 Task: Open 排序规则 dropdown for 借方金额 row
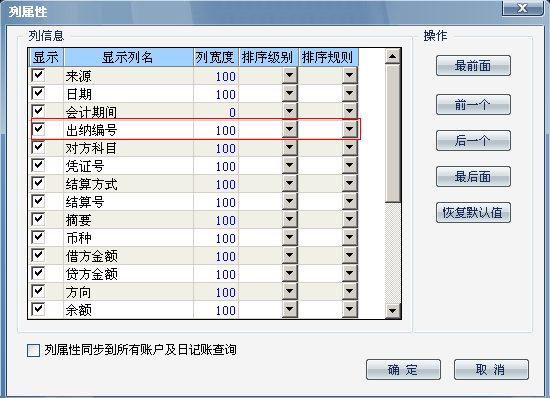pos(350,255)
